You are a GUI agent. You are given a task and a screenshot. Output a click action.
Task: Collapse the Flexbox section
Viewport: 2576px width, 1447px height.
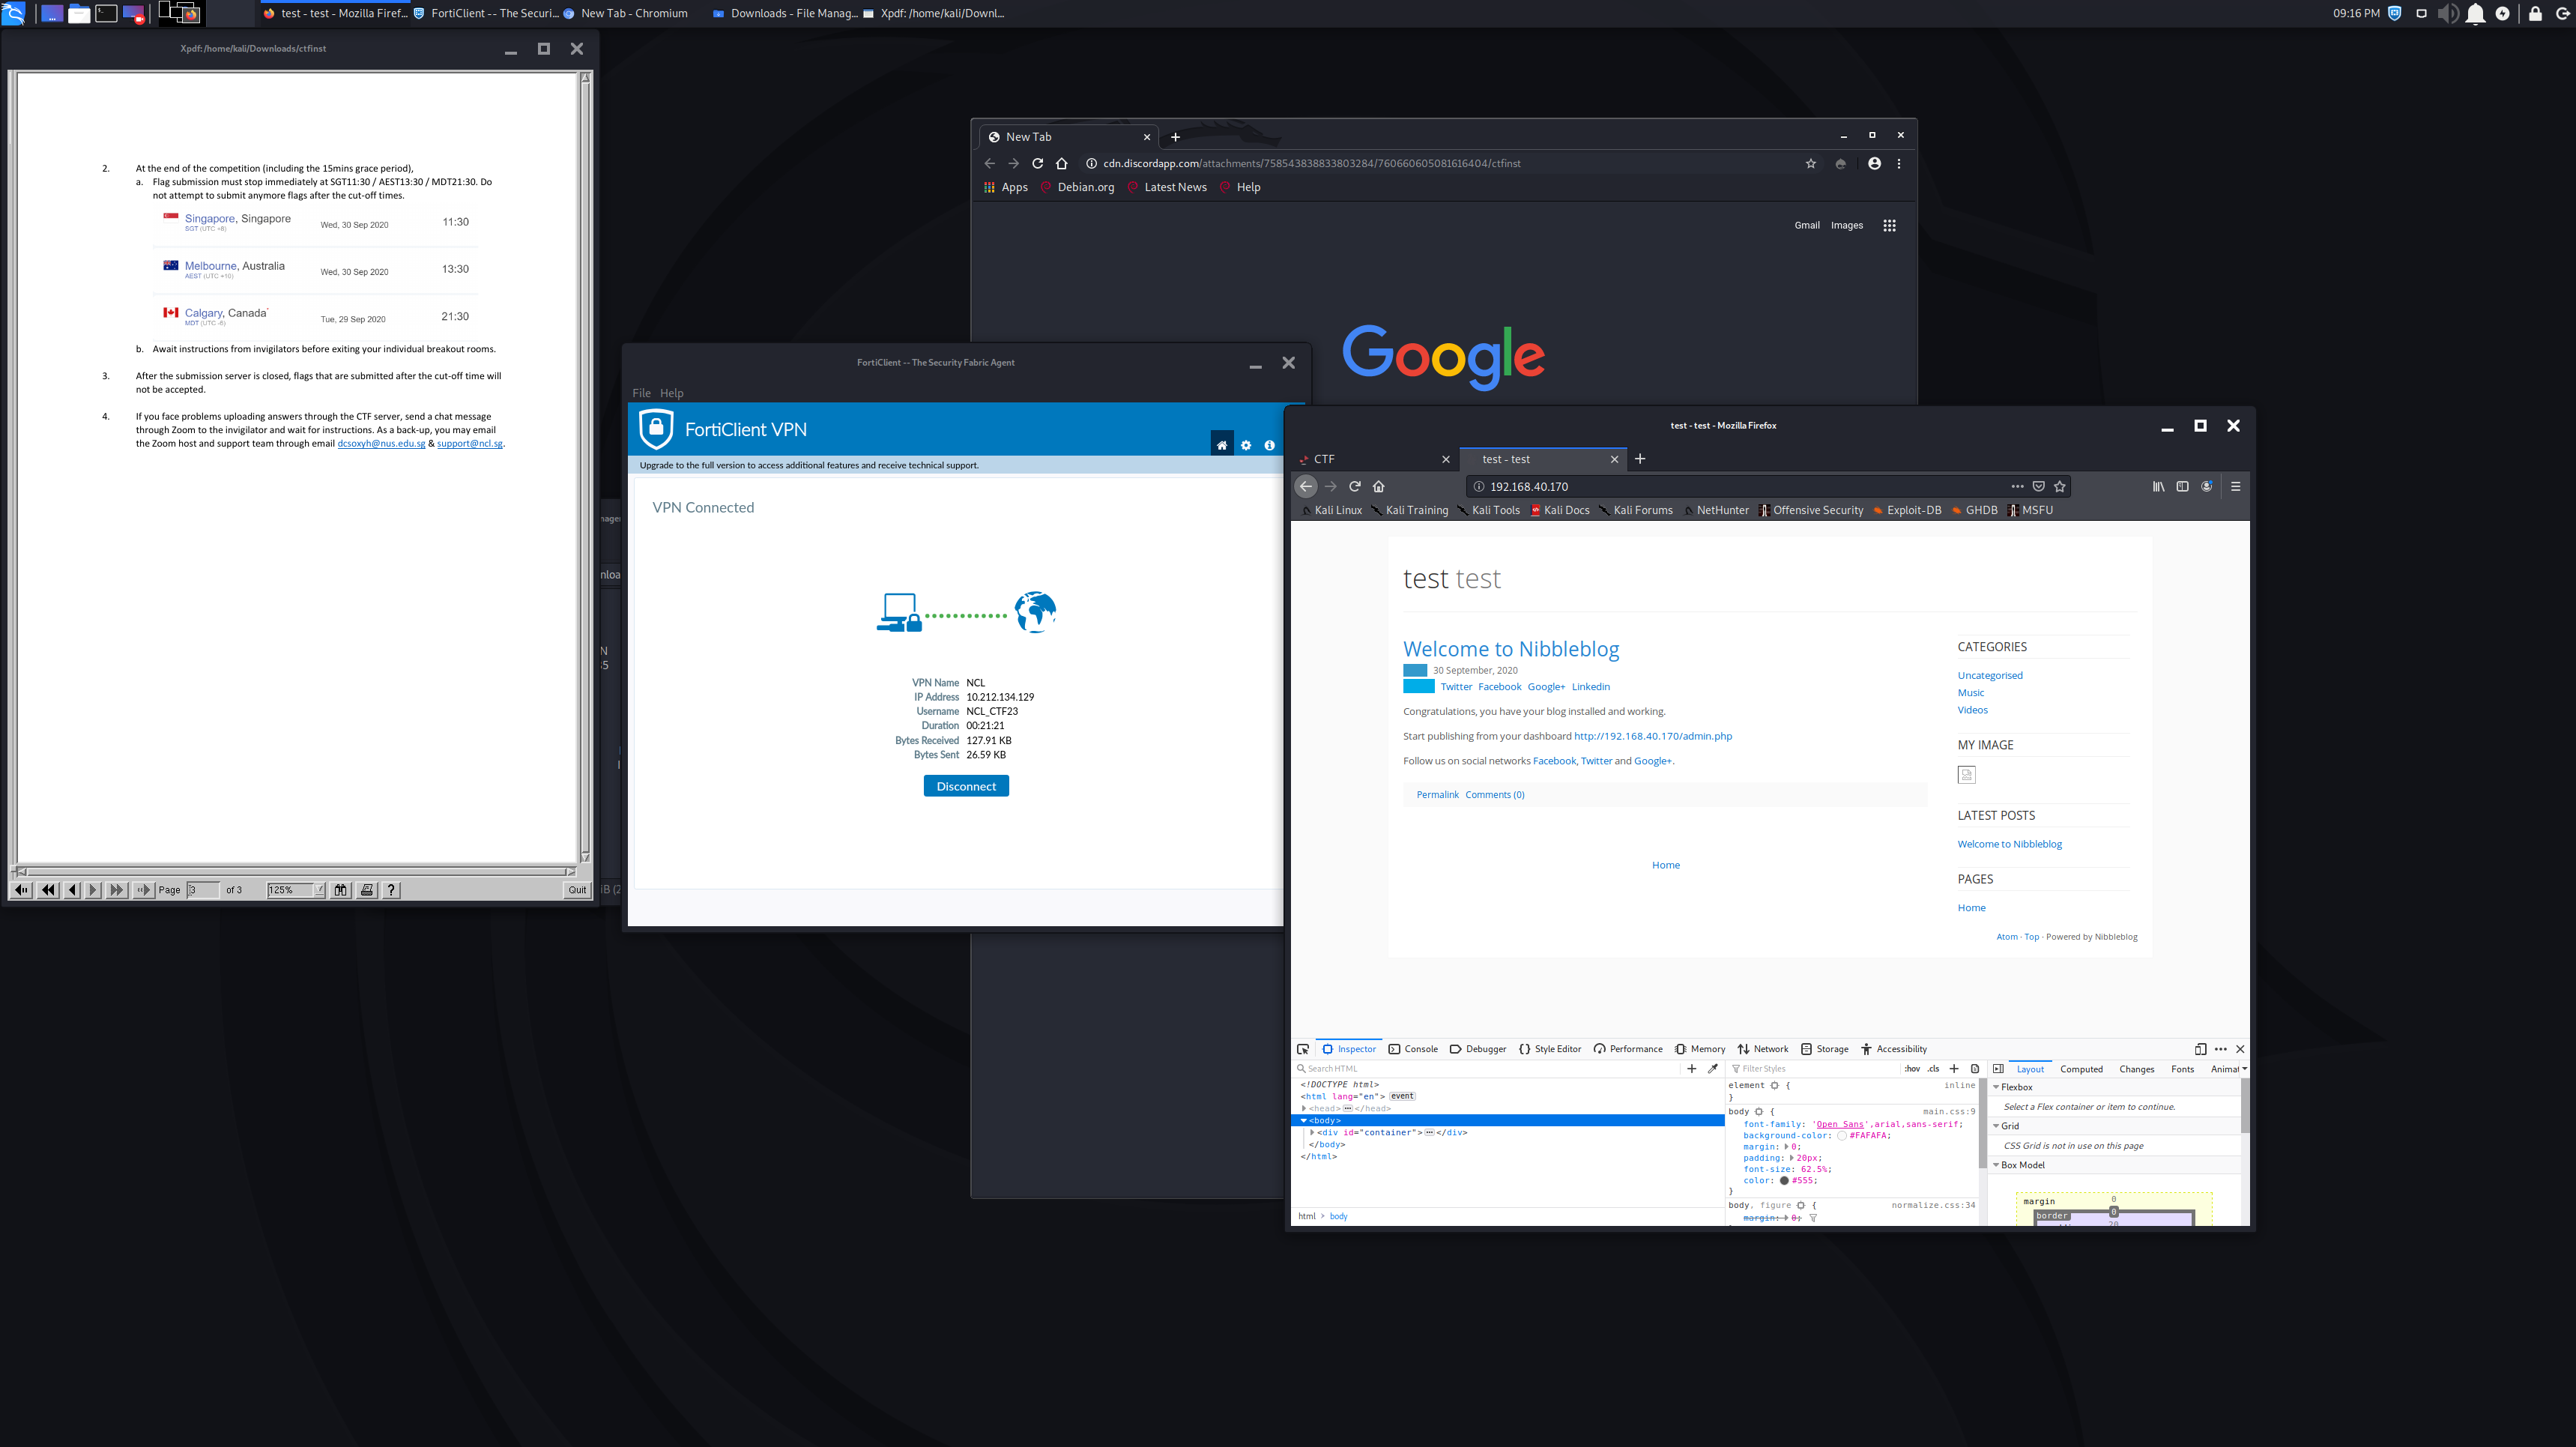1997,1087
